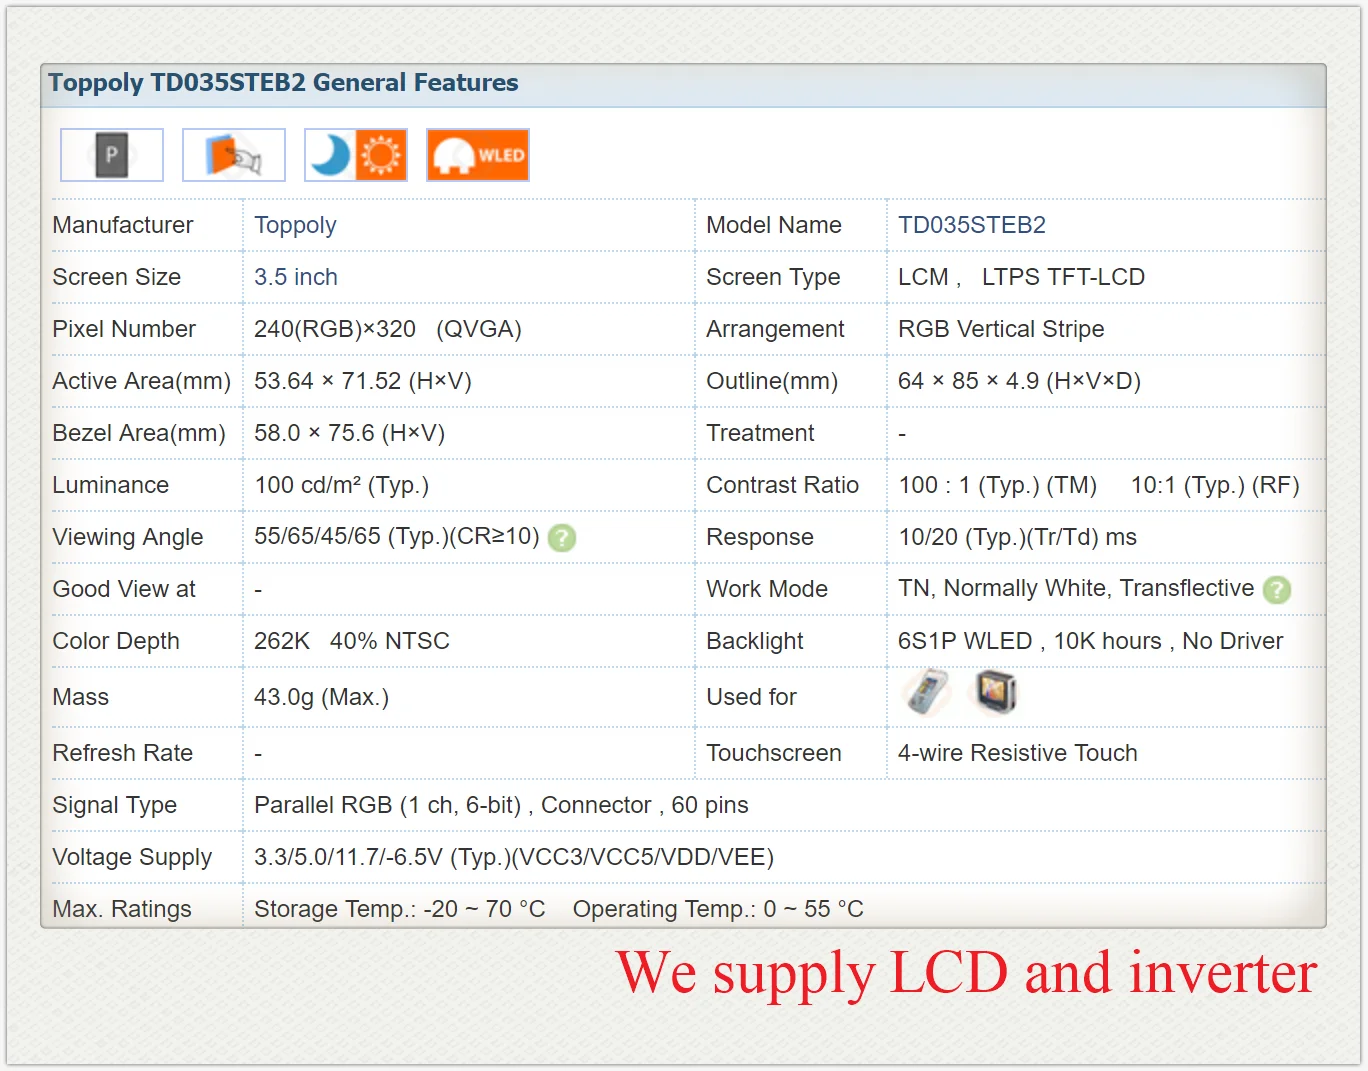This screenshot has width=1368, height=1071.
Task: Click the orange WLED backlight icon
Action: [478, 155]
